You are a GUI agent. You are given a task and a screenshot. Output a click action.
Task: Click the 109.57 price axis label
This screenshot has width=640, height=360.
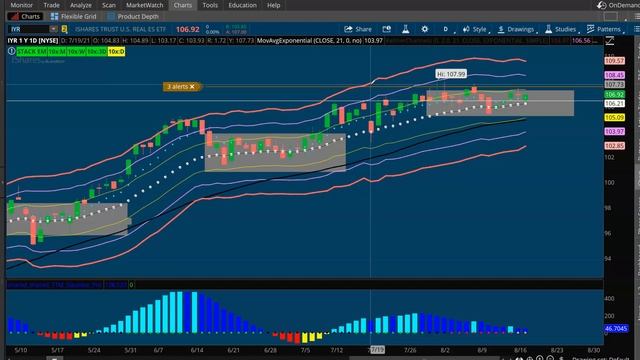point(614,61)
